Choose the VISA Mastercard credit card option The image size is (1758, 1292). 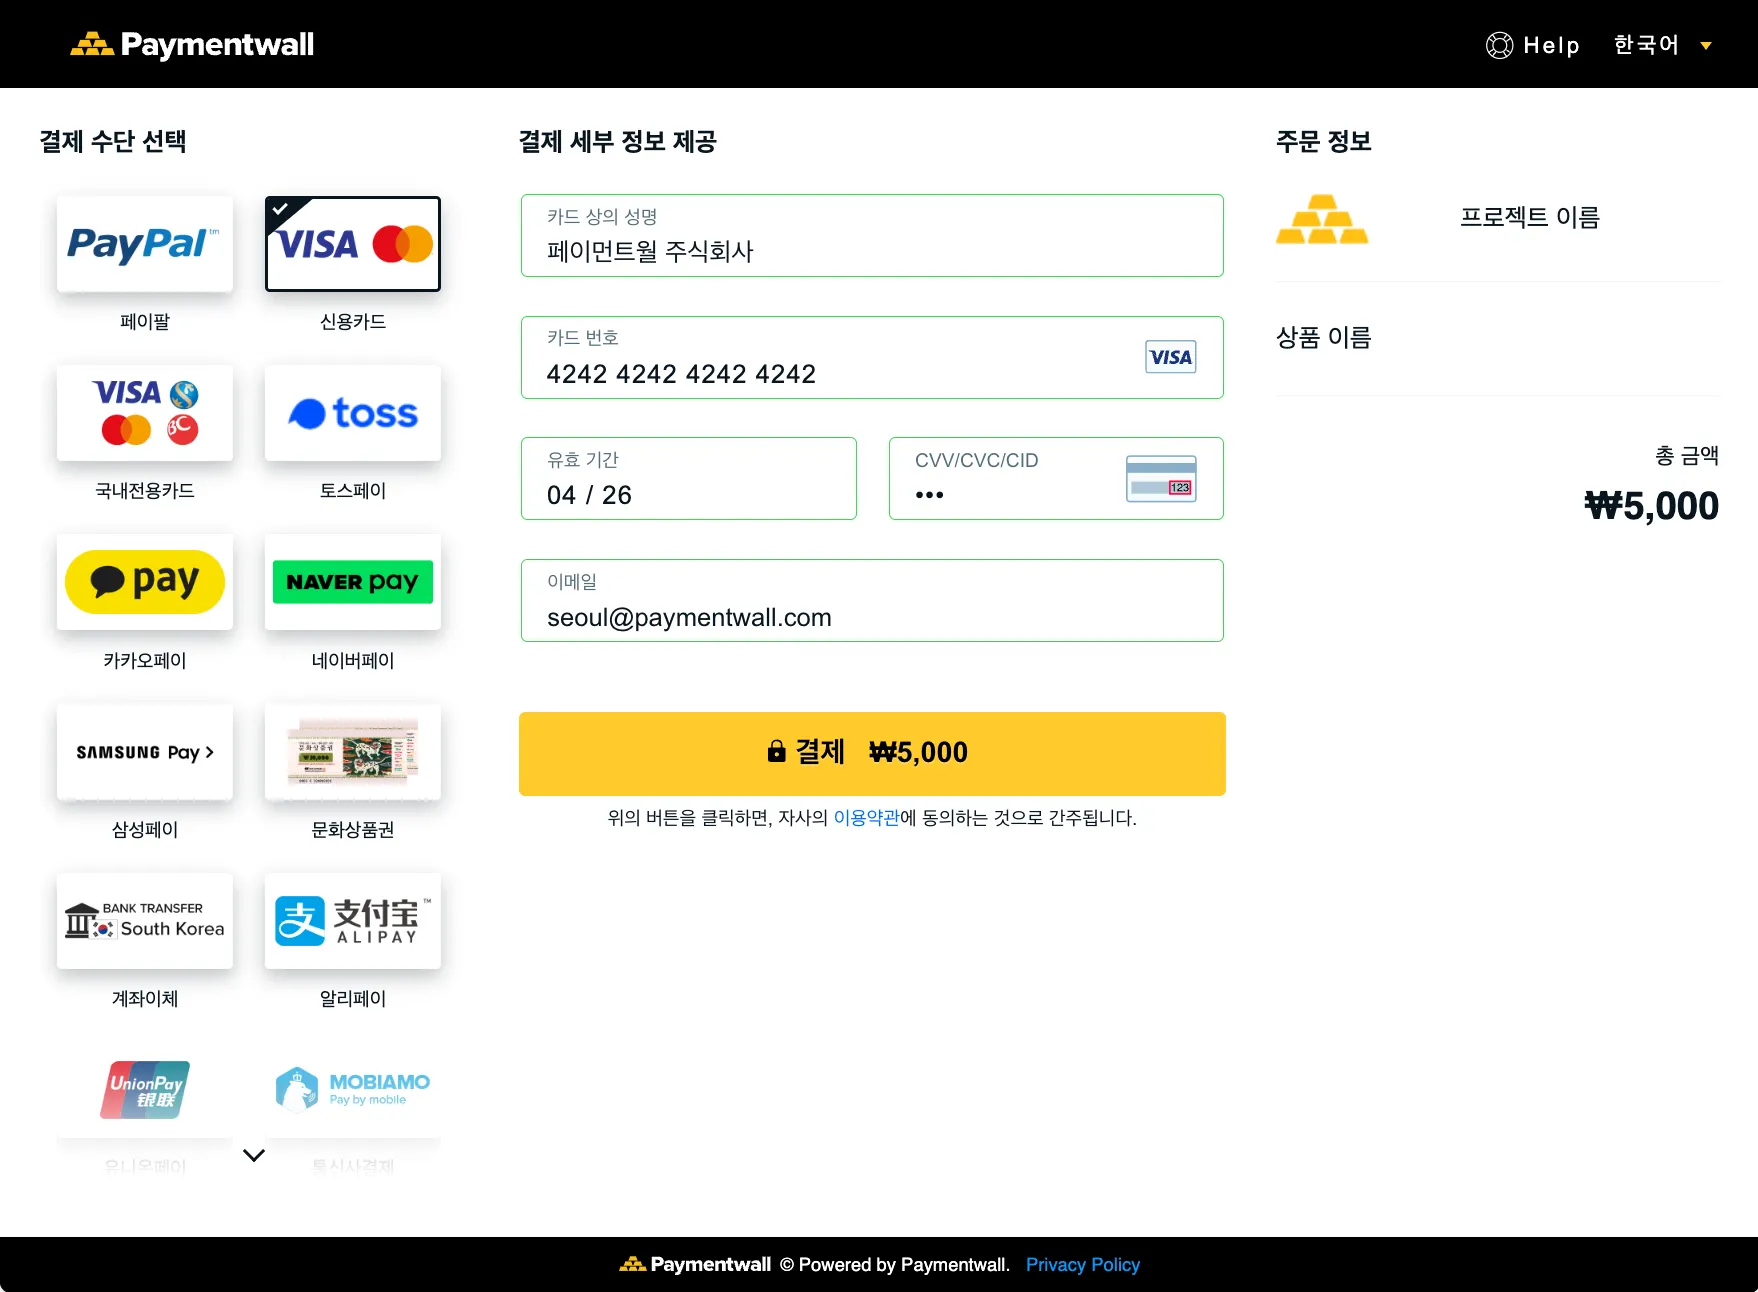353,244
